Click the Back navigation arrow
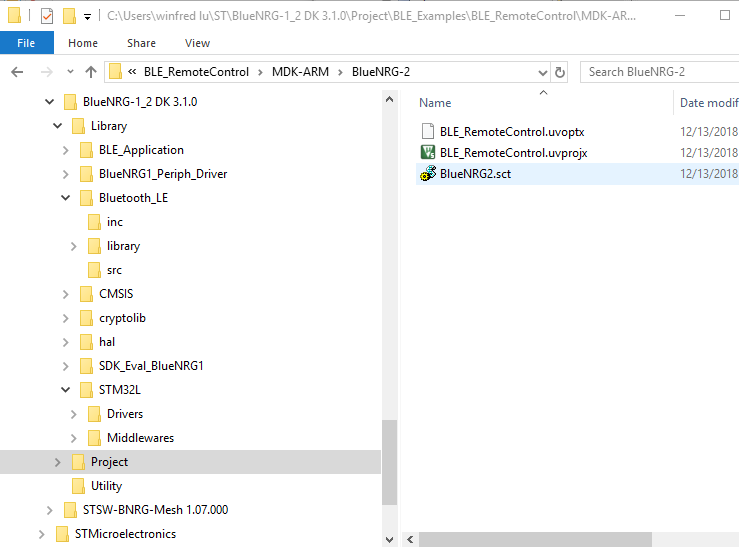 pyautogui.click(x=17, y=72)
